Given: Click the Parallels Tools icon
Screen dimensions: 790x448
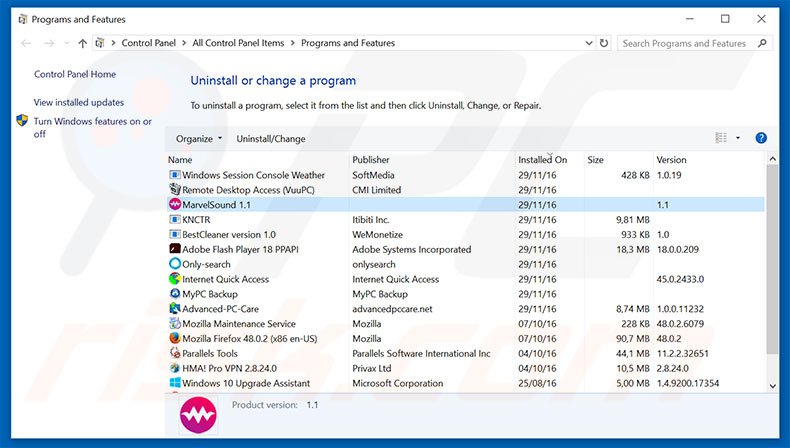Looking at the screenshot, I should click(175, 353).
